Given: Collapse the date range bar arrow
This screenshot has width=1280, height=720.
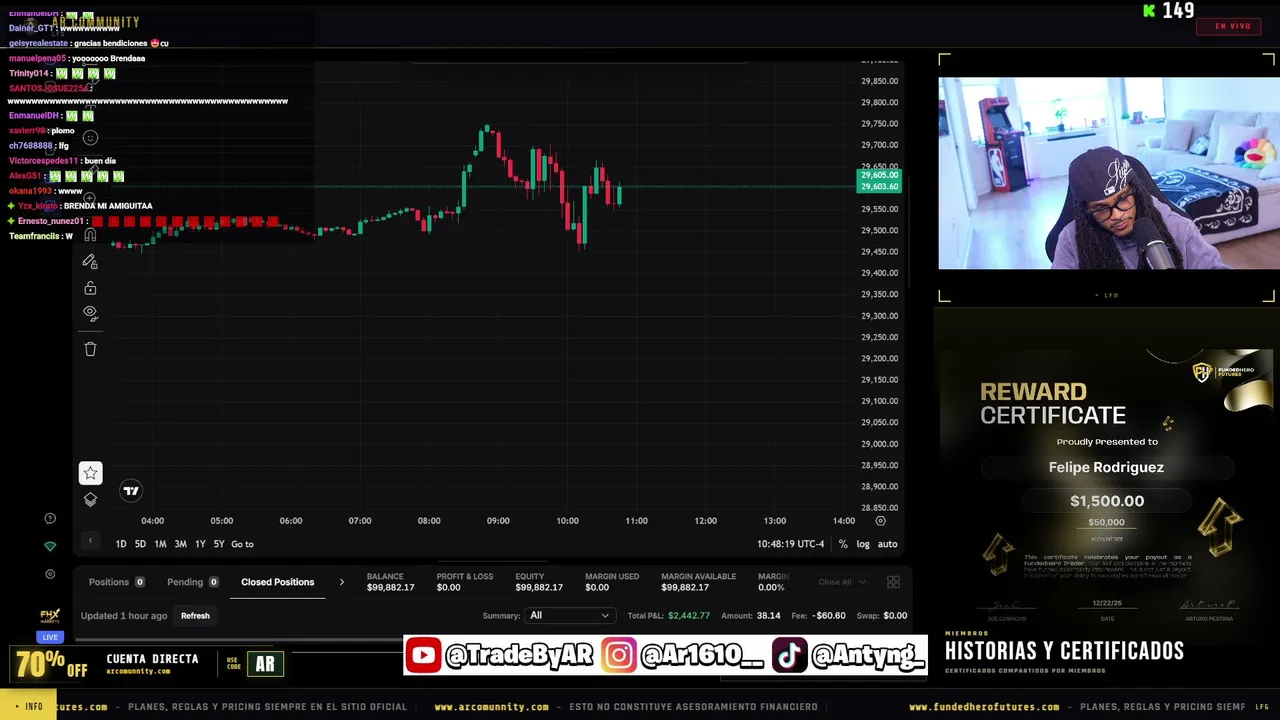Looking at the screenshot, I should pyautogui.click(x=90, y=541).
